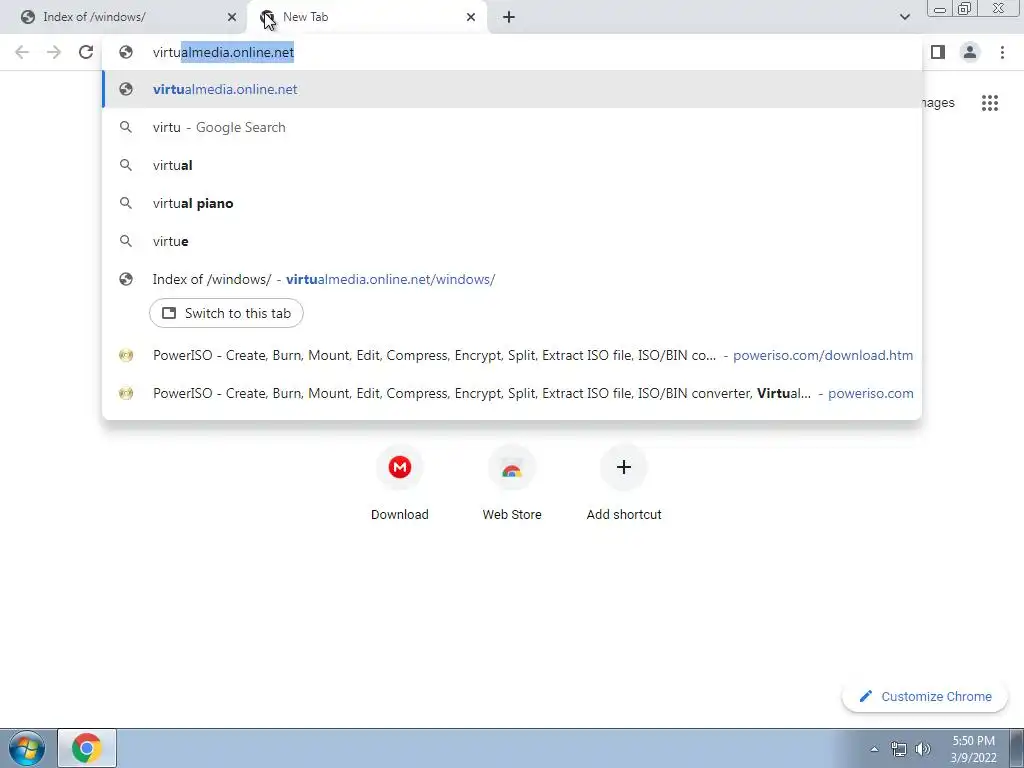This screenshot has width=1024, height=768.
Task: Click the taskbar clock showing 5:50 PM
Action: tap(973, 749)
